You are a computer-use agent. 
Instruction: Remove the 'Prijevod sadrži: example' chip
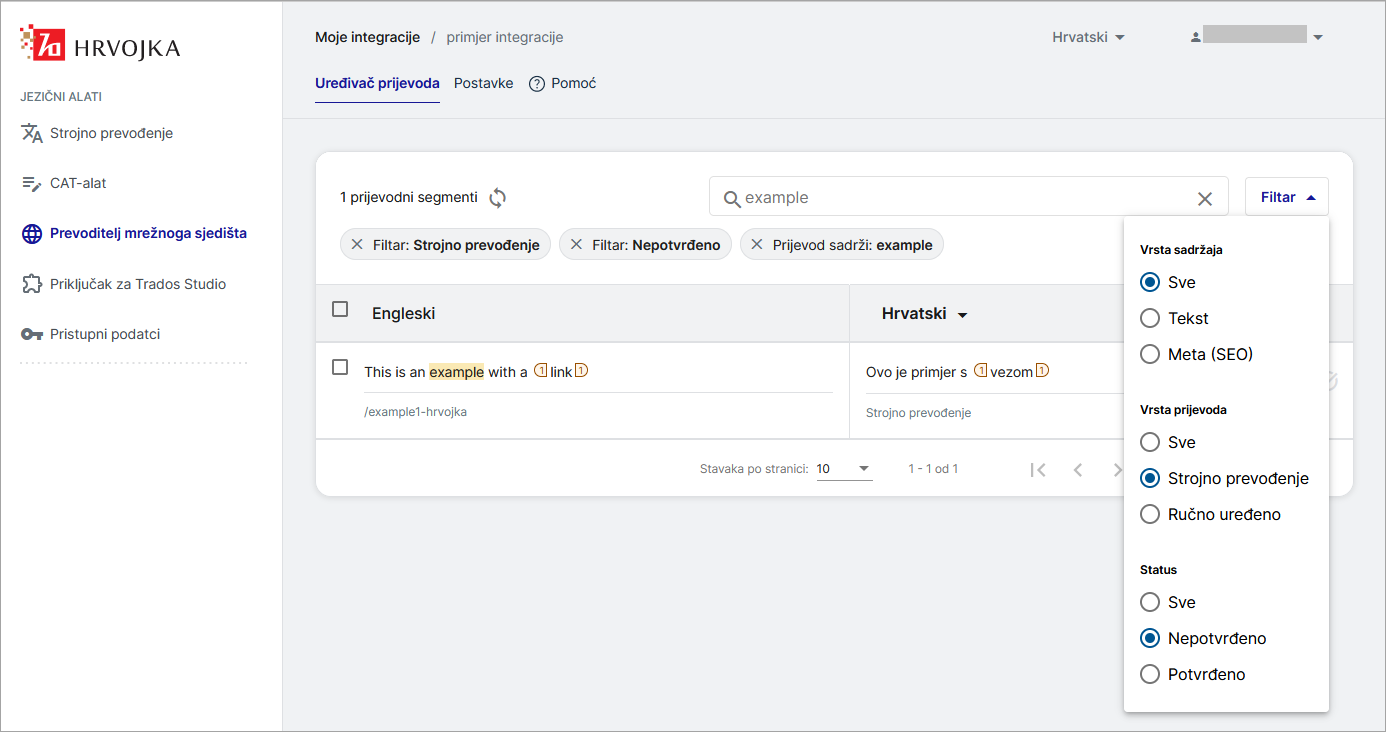coord(757,245)
